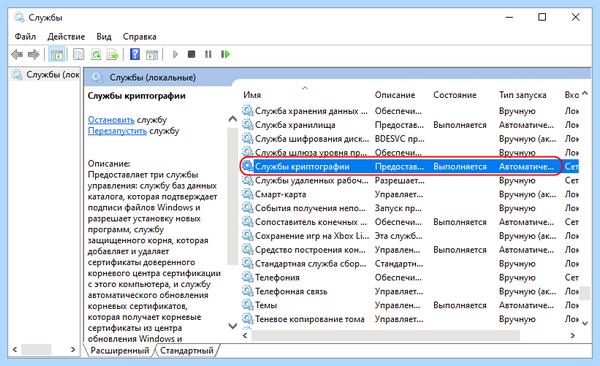Sort by the Имя column header

click(252, 95)
